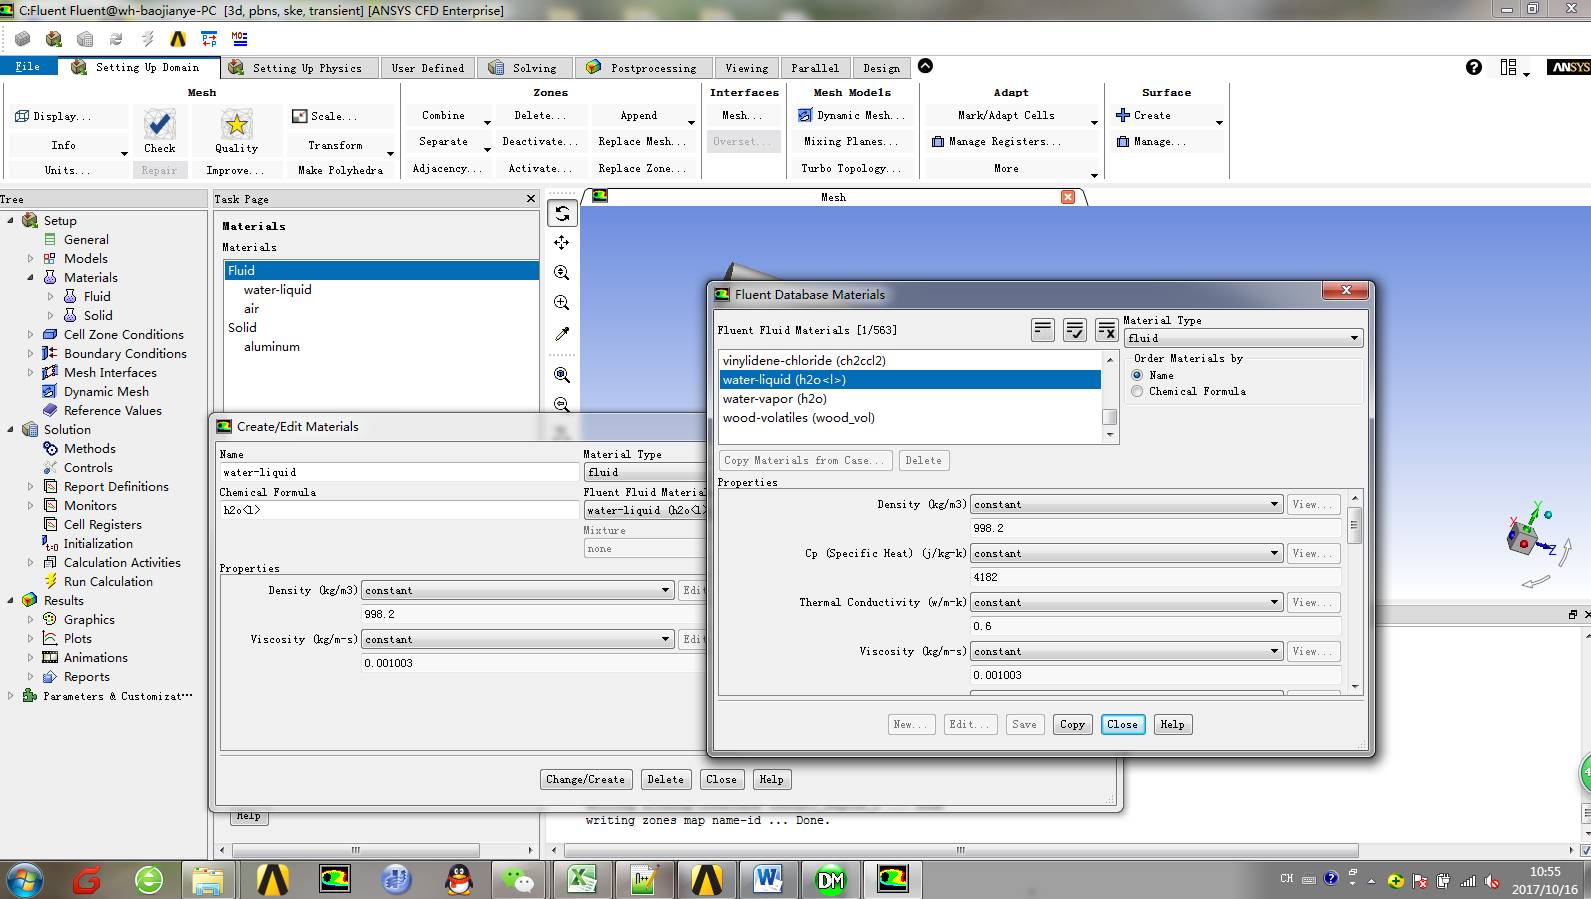Image resolution: width=1591 pixels, height=899 pixels.
Task: Open Density dropdown in Create/Edit Materials
Action: pyautogui.click(x=517, y=590)
